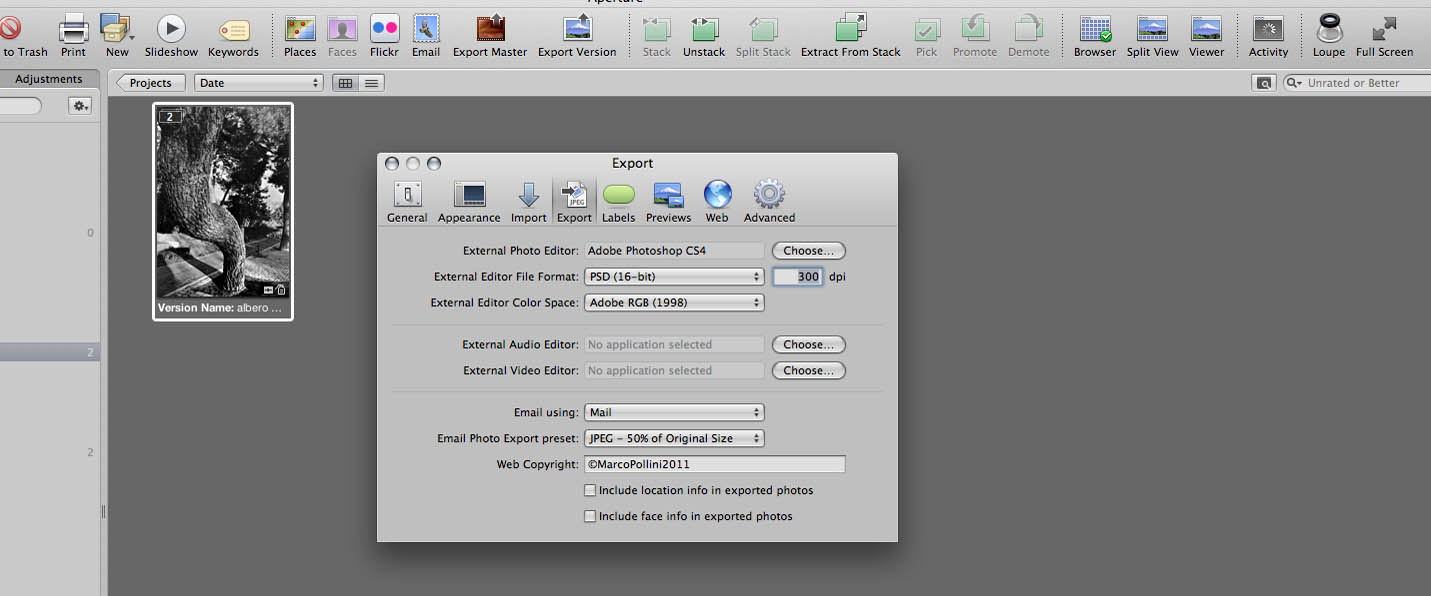Click the dpi value field
This screenshot has height=596, width=1431.
coord(798,277)
